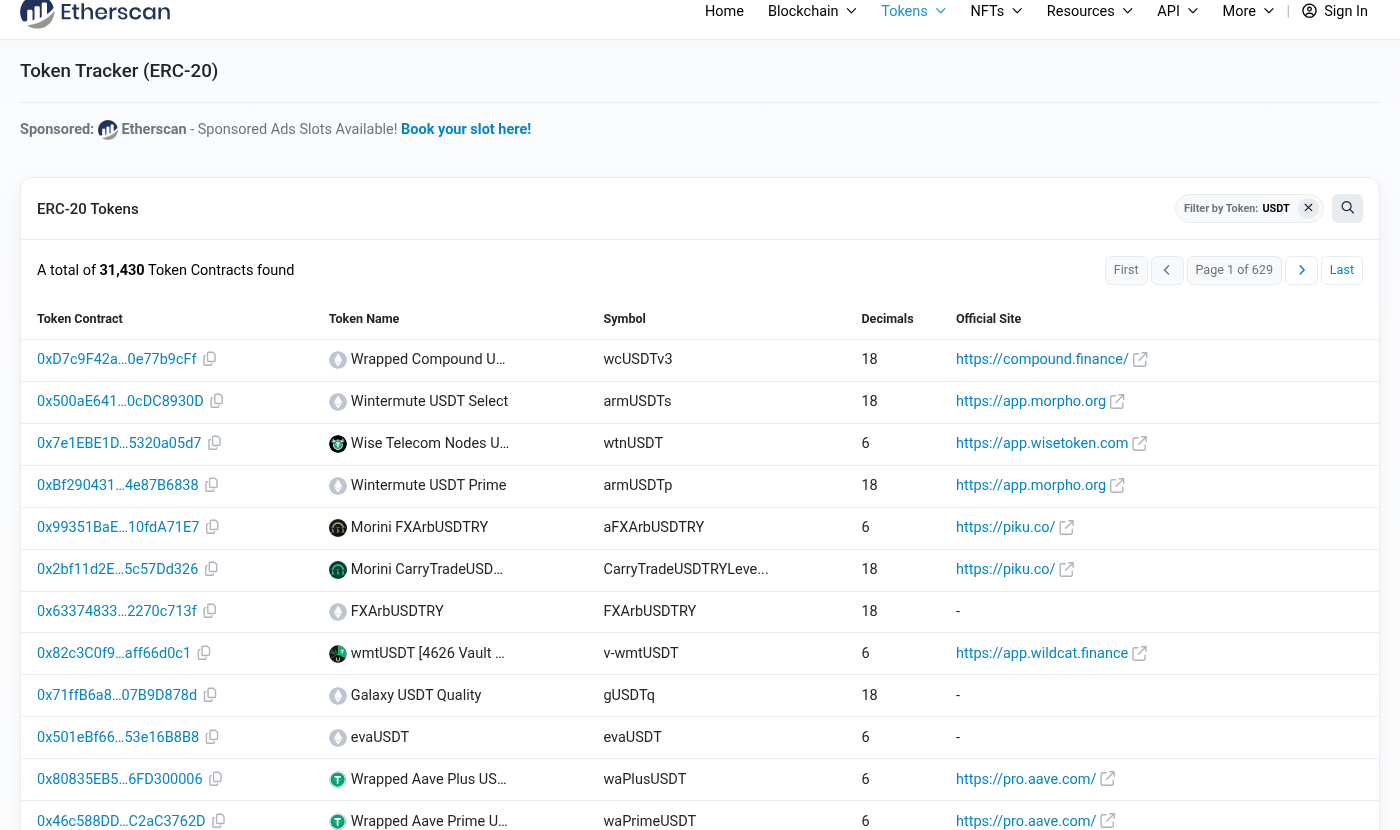Image resolution: width=1400 pixels, height=830 pixels.
Task: Go to previous page arrow
Action: point(1167,270)
